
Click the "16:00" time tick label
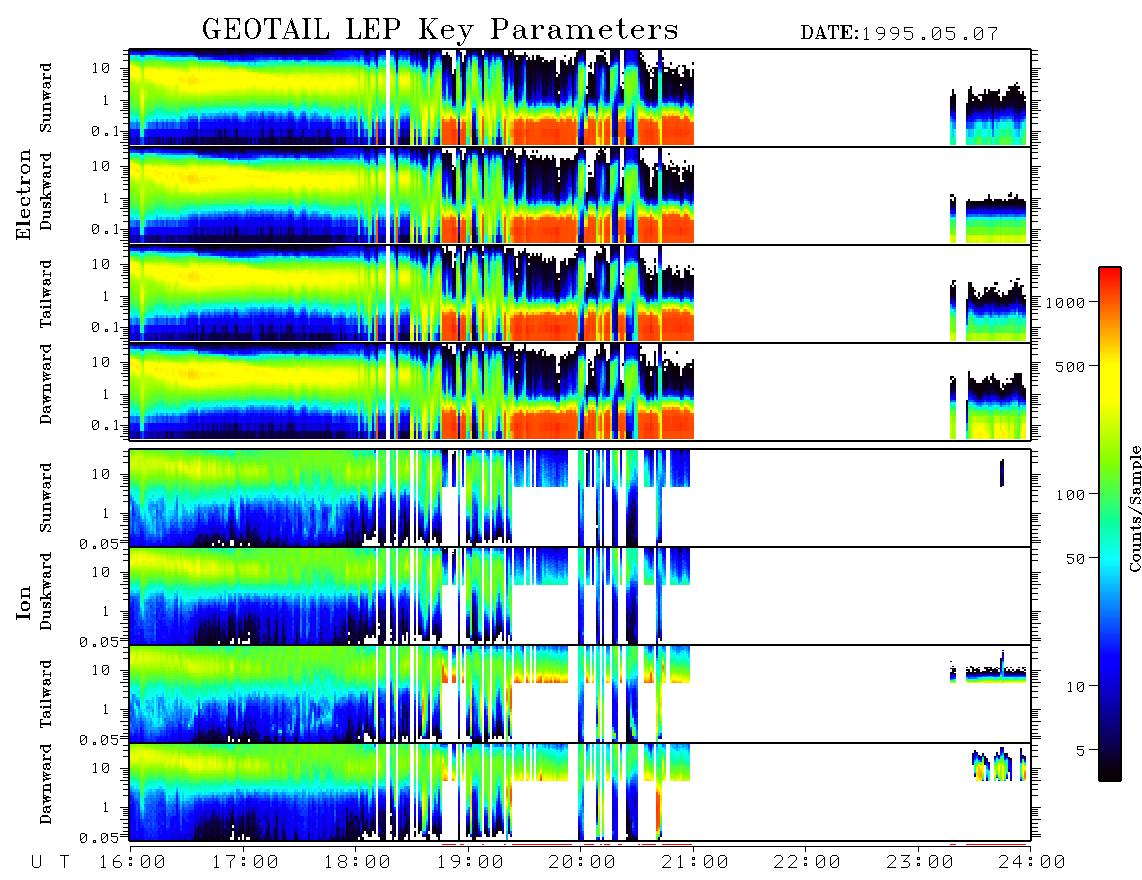[132, 862]
